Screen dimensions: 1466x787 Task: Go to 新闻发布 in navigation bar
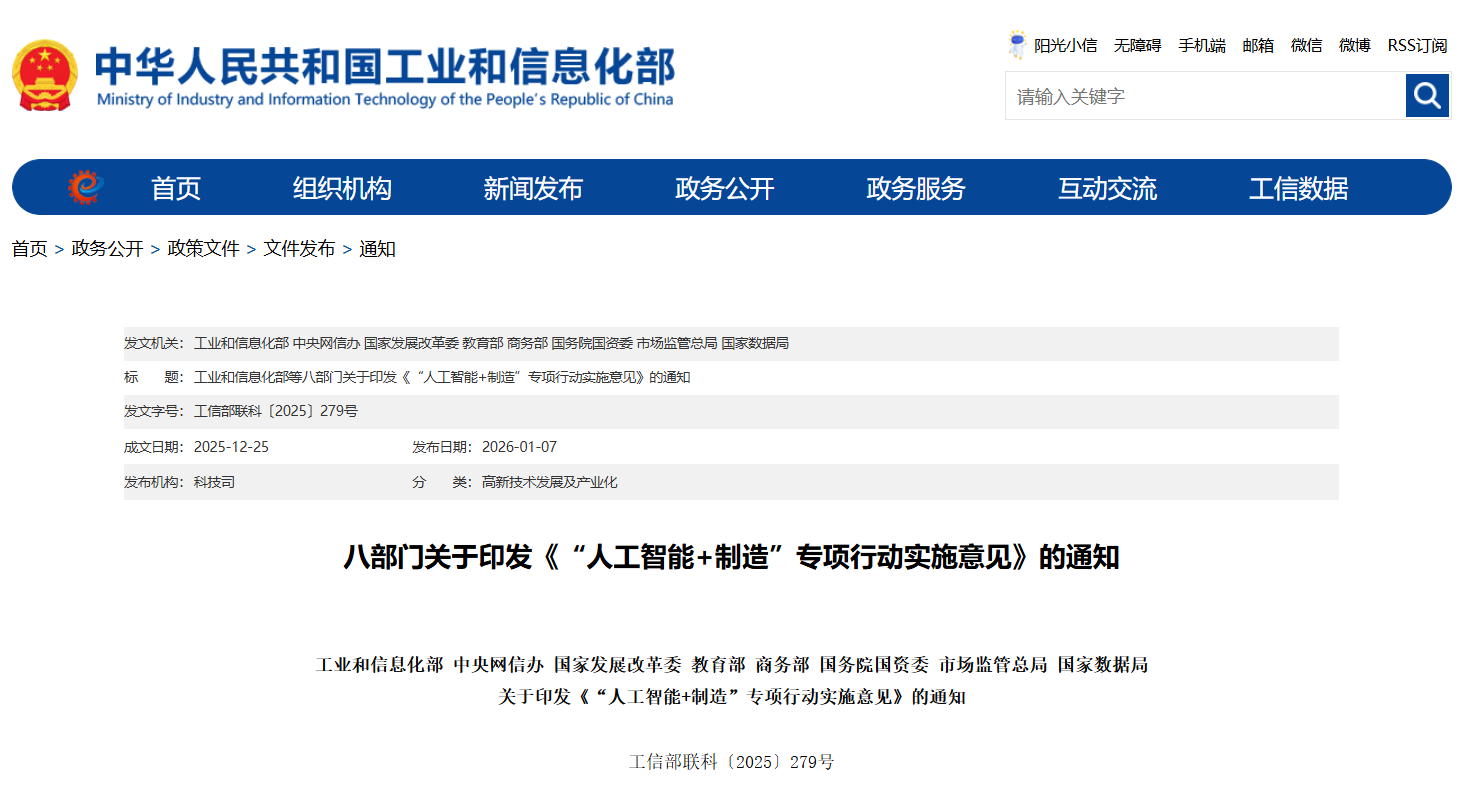pos(533,188)
